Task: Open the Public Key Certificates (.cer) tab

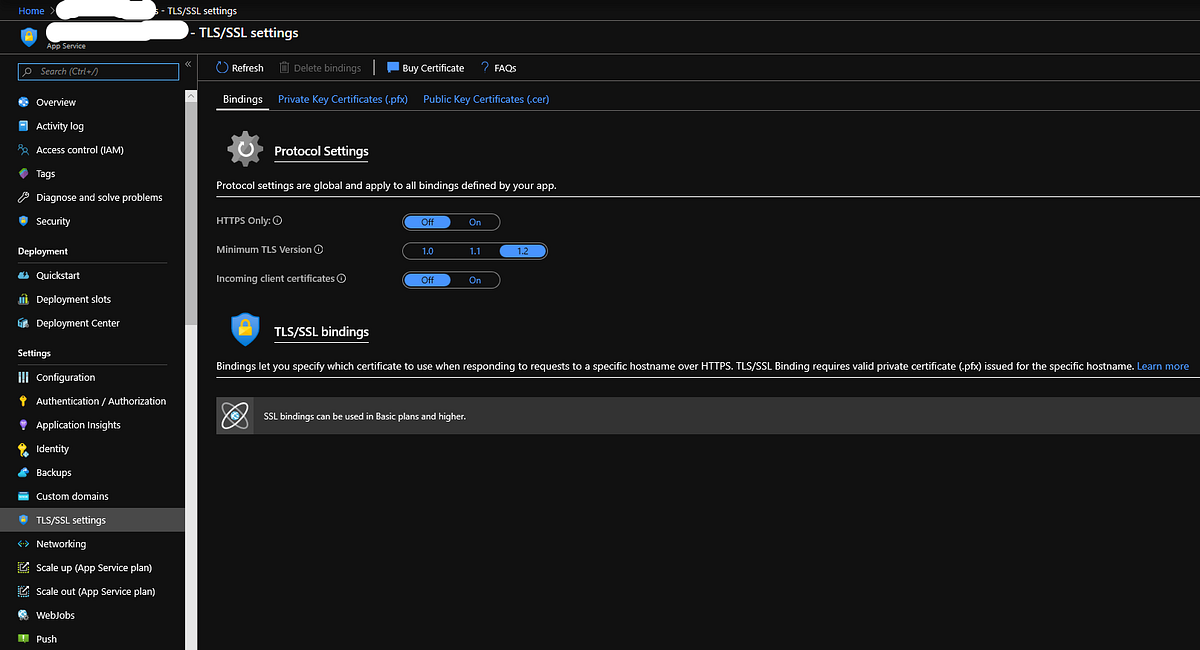Action: pos(486,99)
